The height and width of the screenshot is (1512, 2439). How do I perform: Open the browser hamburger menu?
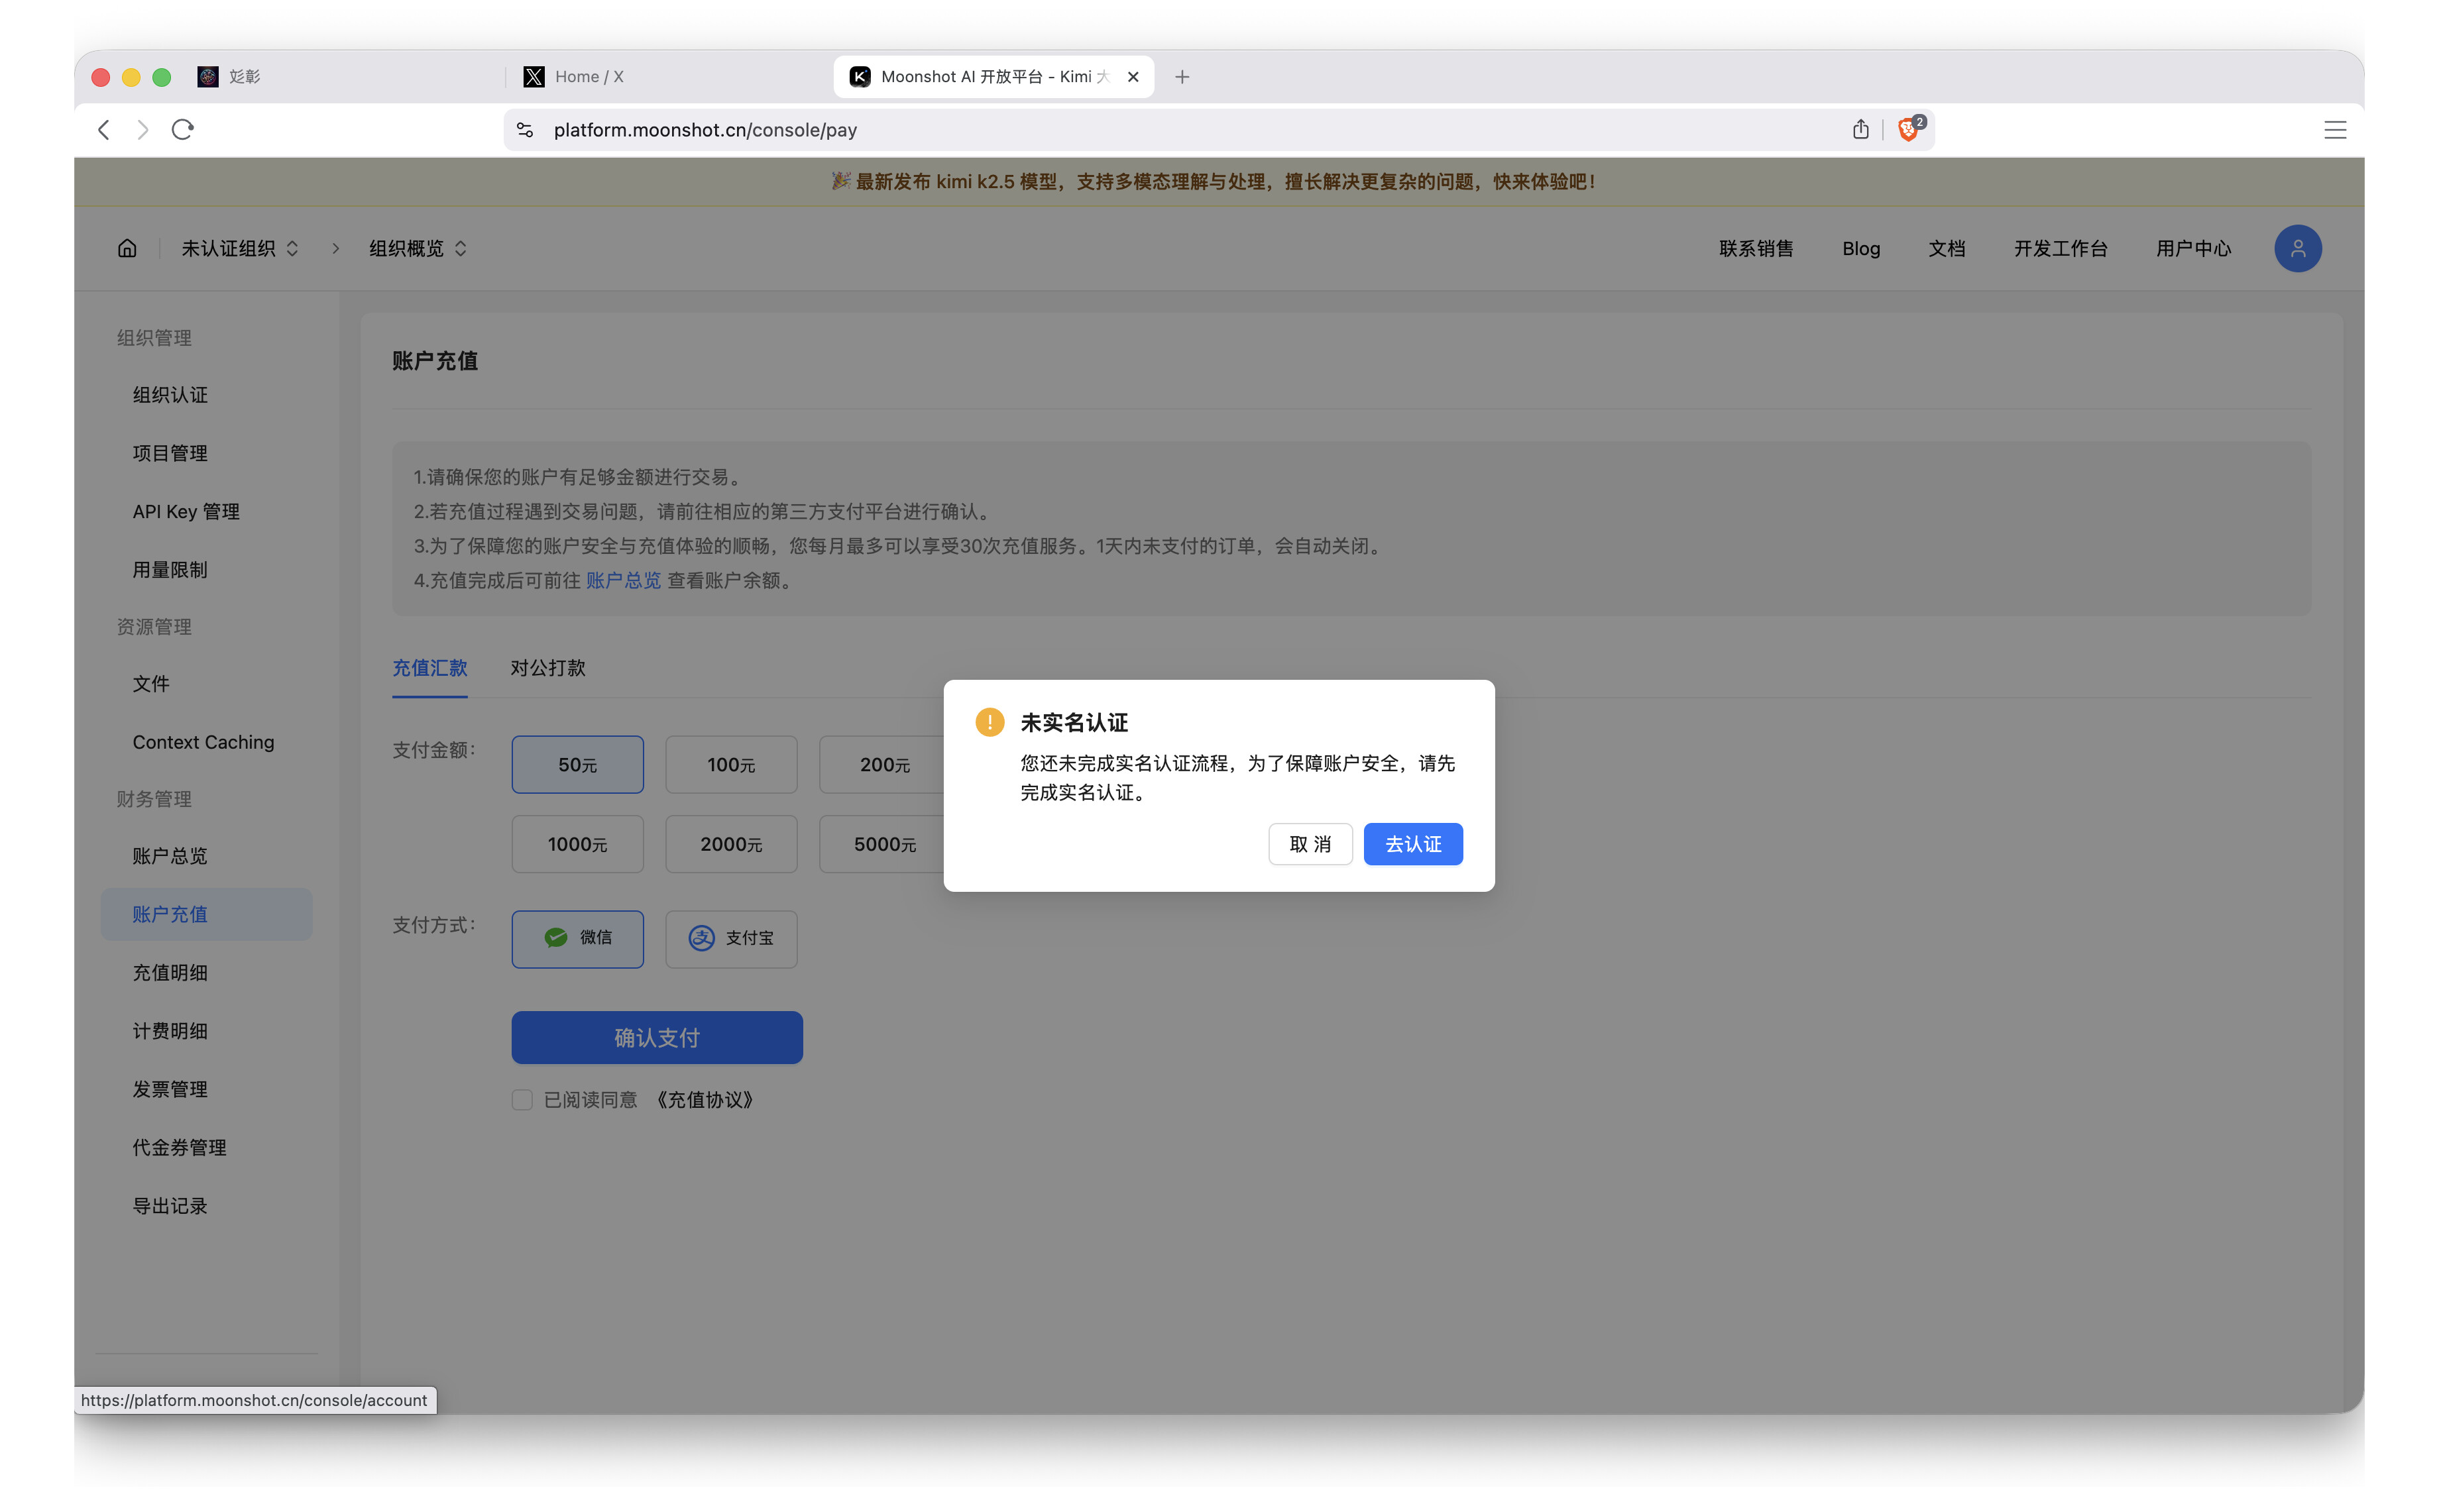coord(2334,130)
